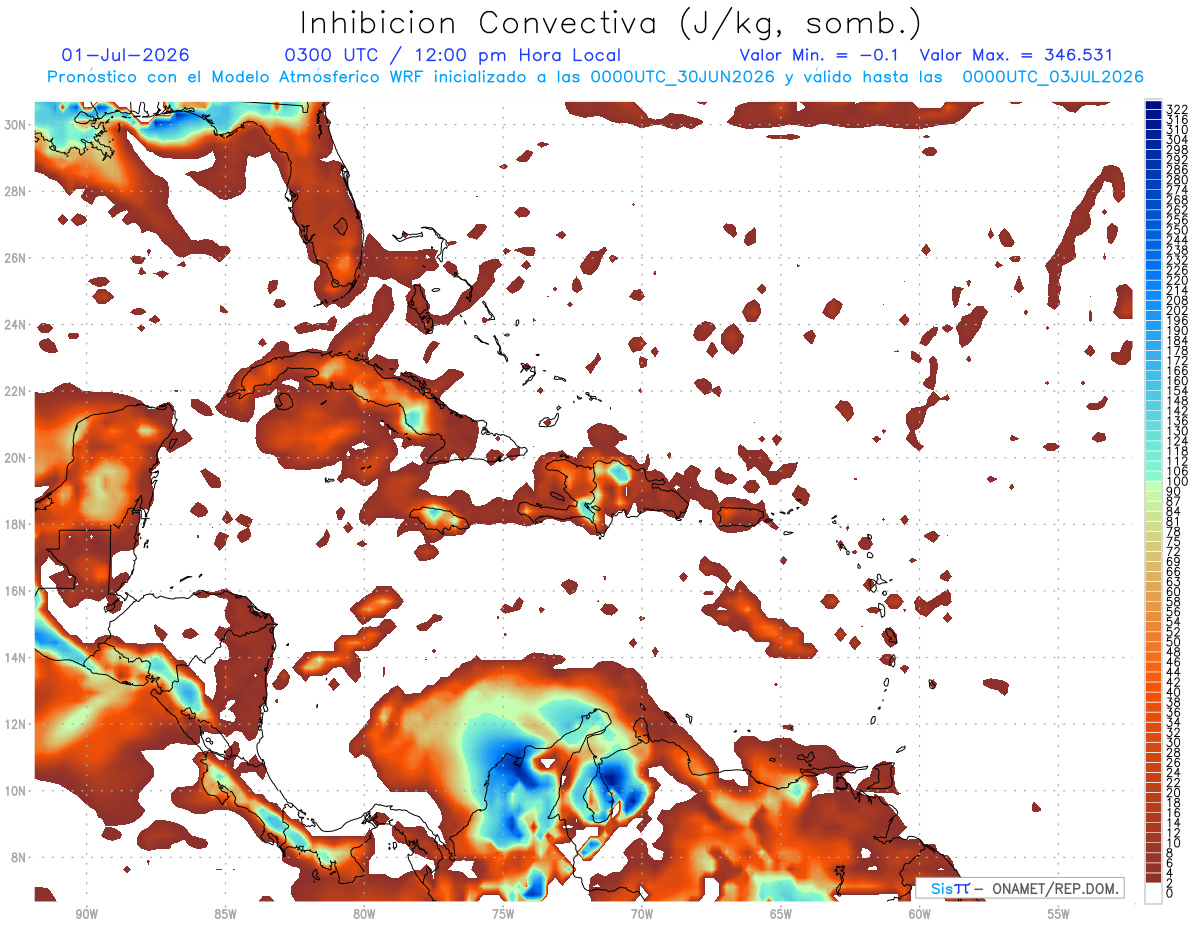1200x927 pixels.
Task: Click the "22N" latitude label
Action: pyautogui.click(x=16, y=391)
